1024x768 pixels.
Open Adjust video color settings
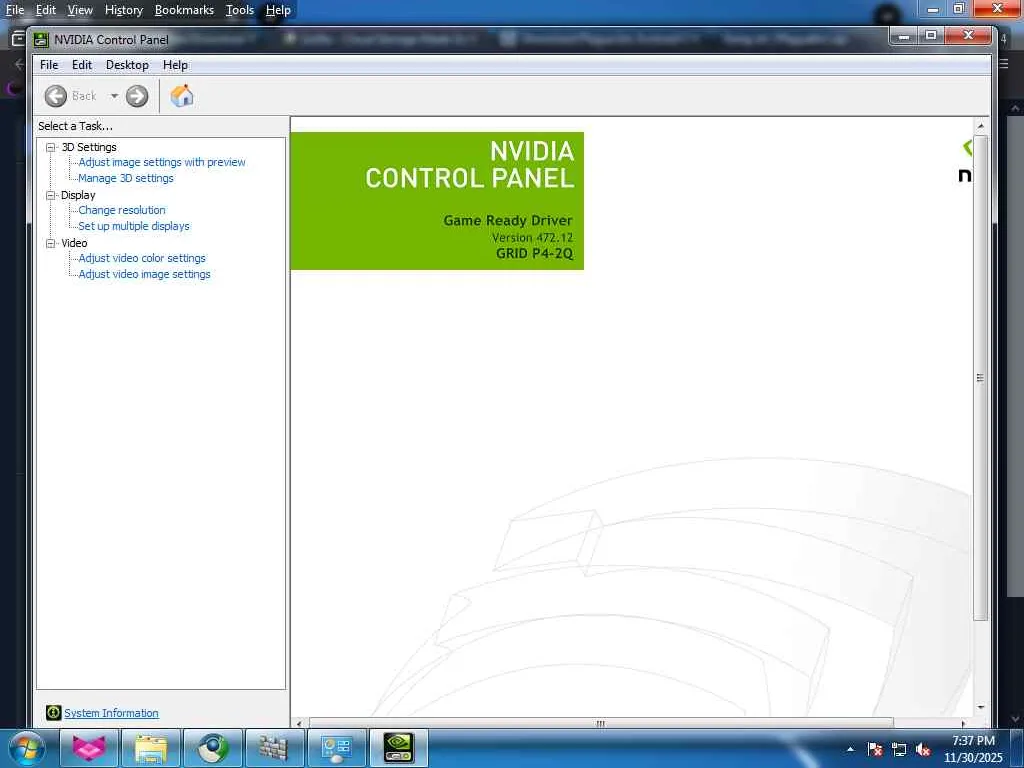tap(142, 258)
